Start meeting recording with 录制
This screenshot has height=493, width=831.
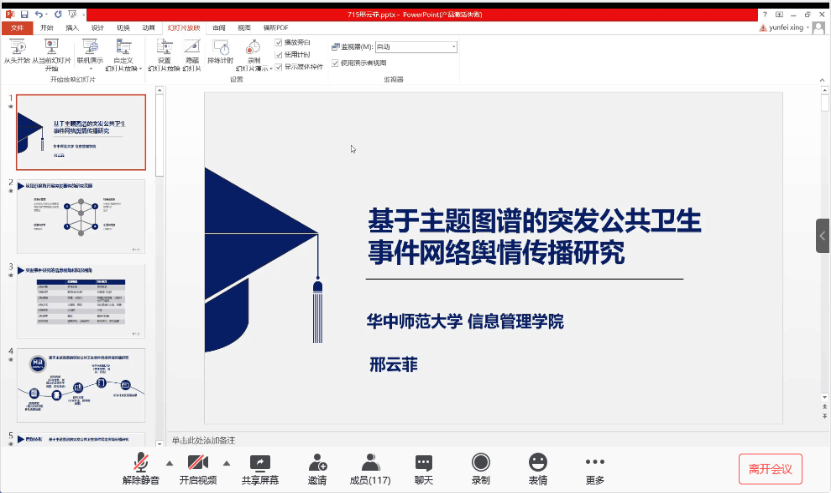pyautogui.click(x=480, y=462)
